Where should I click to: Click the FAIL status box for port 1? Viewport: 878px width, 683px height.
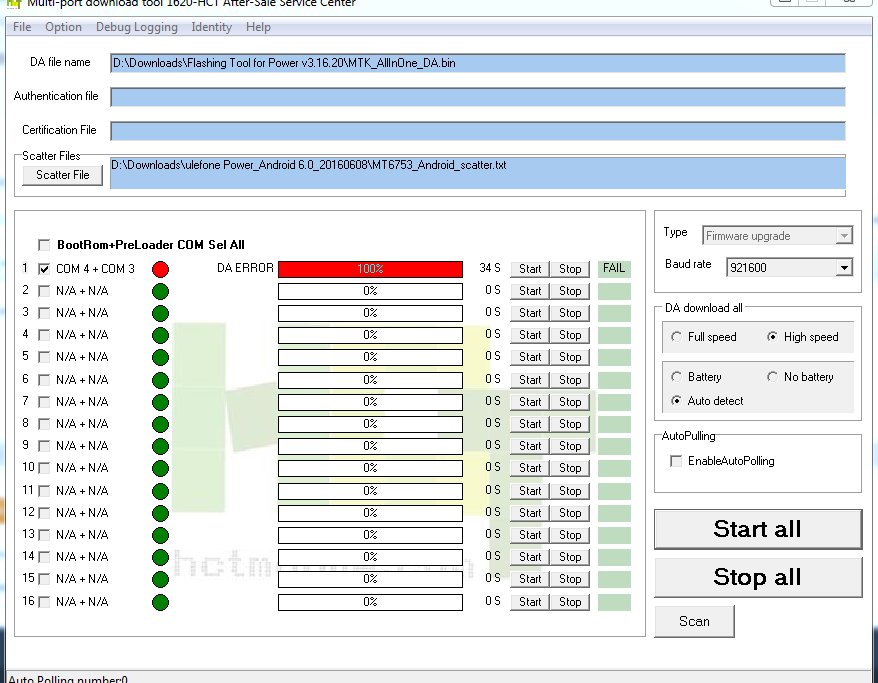coord(614,269)
